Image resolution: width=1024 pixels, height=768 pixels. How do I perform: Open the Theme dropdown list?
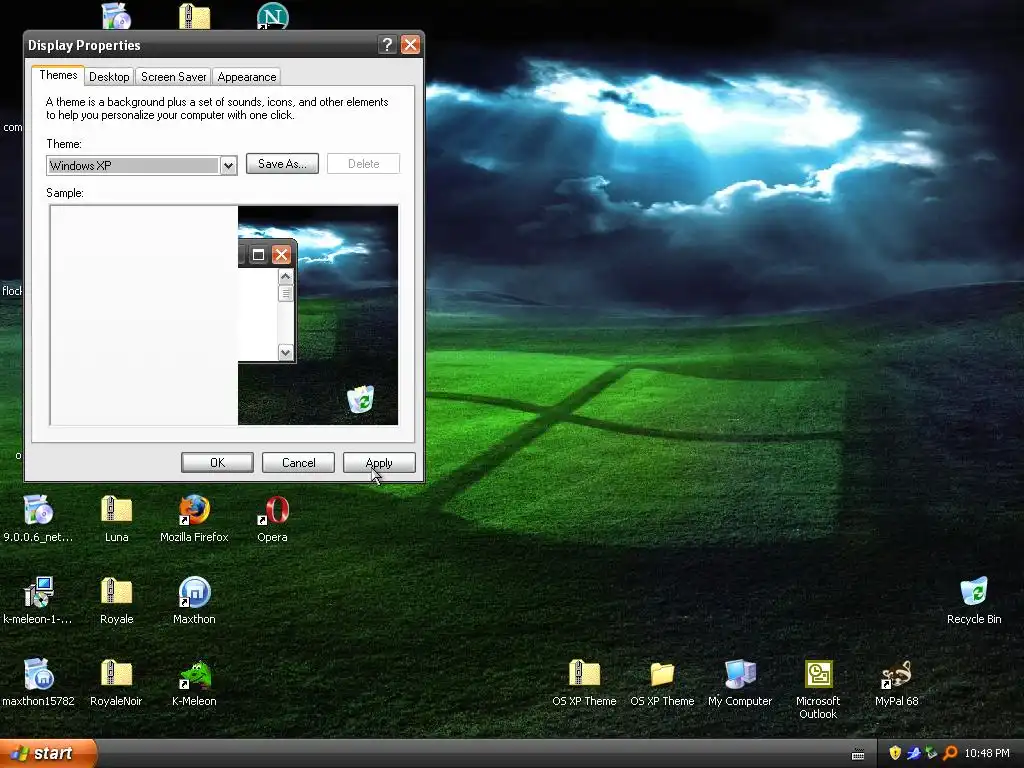coord(228,166)
